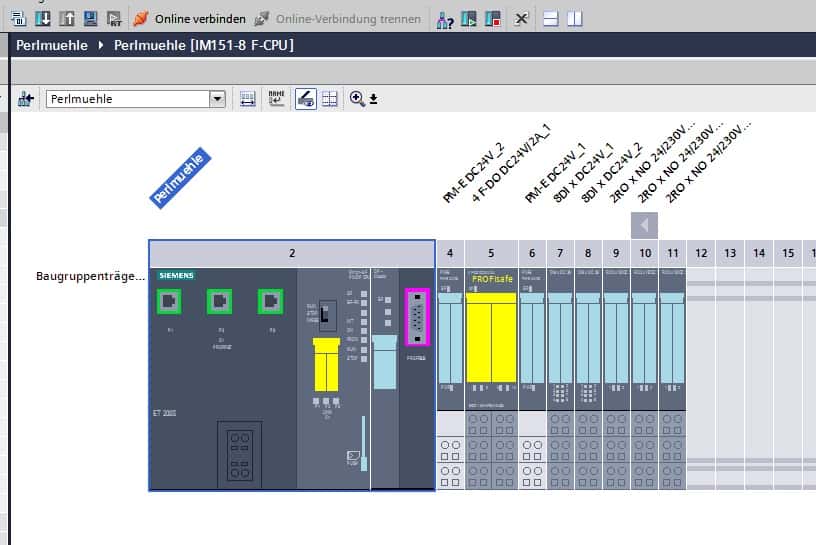Click Upload from device icon
Image resolution: width=816 pixels, height=545 pixels.
coord(67,19)
